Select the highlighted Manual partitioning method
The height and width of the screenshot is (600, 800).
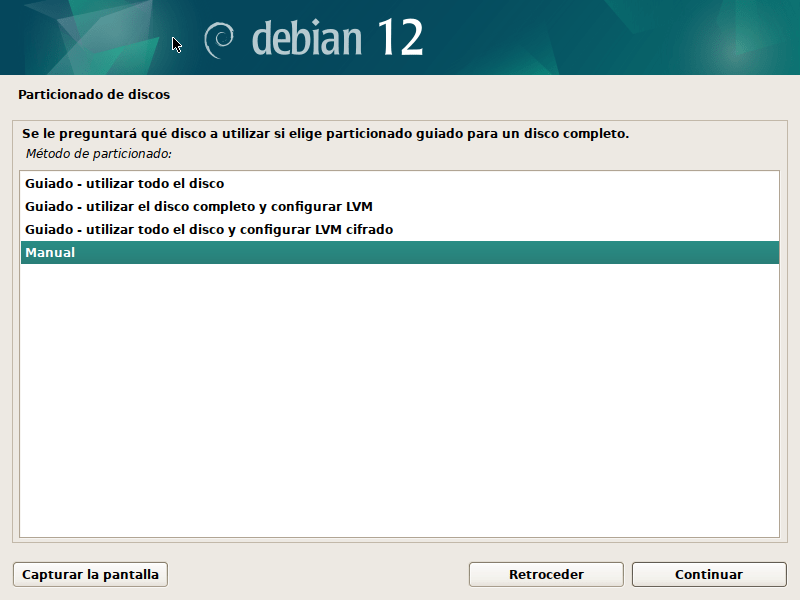pos(399,253)
